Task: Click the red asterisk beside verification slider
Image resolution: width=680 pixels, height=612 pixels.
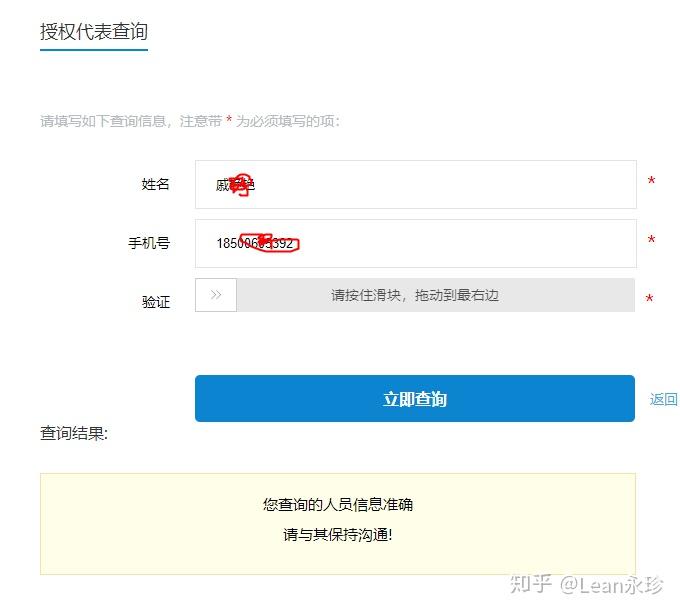Action: click(649, 299)
